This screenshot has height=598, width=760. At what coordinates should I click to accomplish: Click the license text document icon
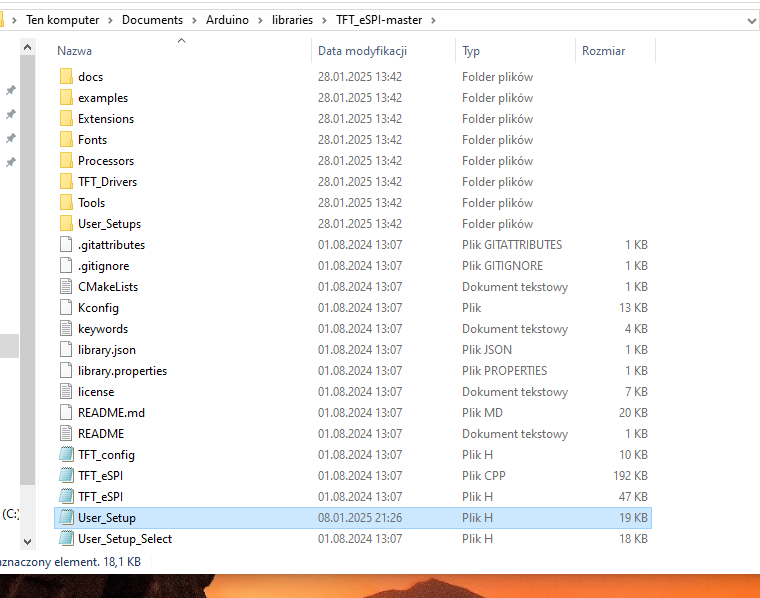66,392
